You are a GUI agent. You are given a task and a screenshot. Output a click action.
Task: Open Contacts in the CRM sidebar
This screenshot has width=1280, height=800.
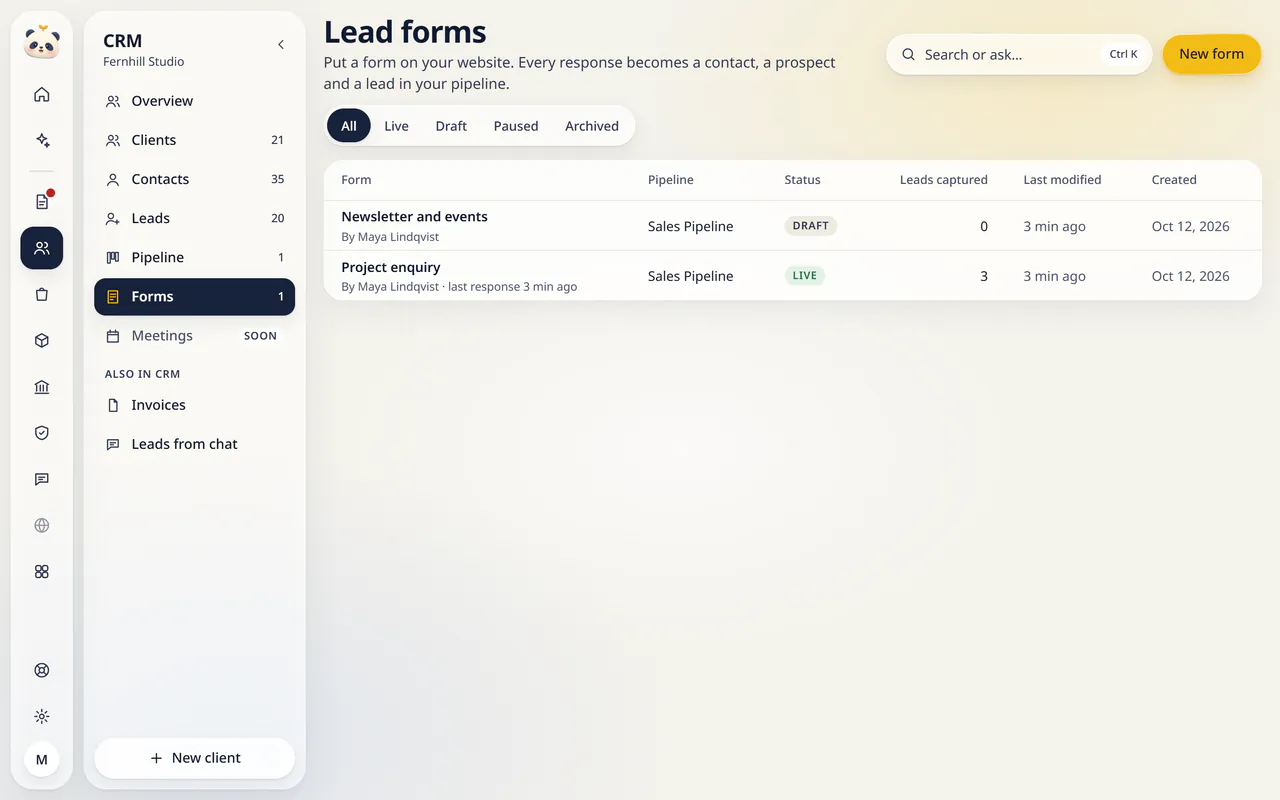click(x=195, y=179)
